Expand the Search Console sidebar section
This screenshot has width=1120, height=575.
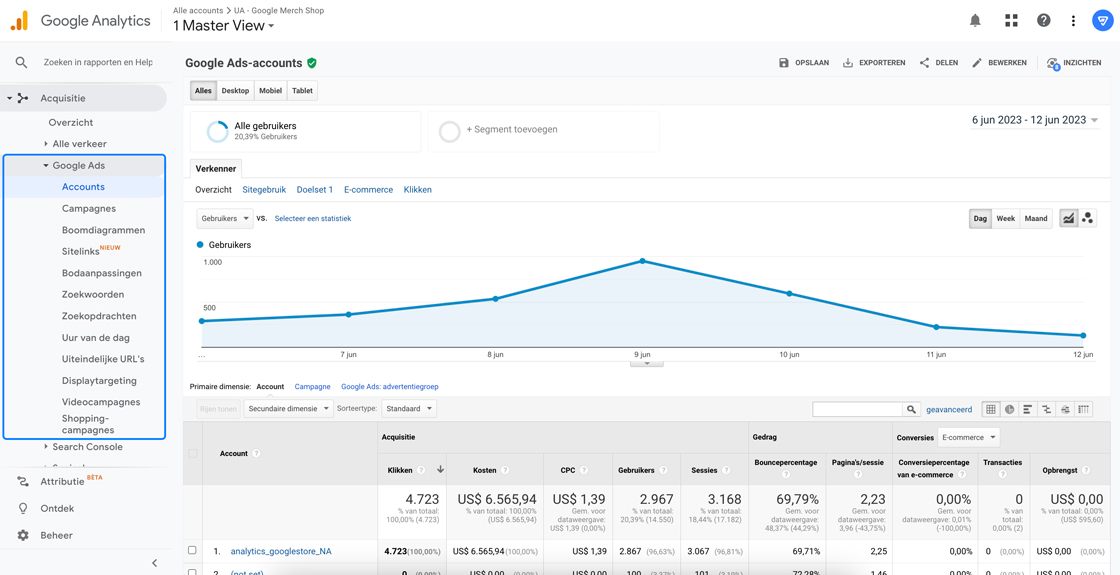pos(46,447)
